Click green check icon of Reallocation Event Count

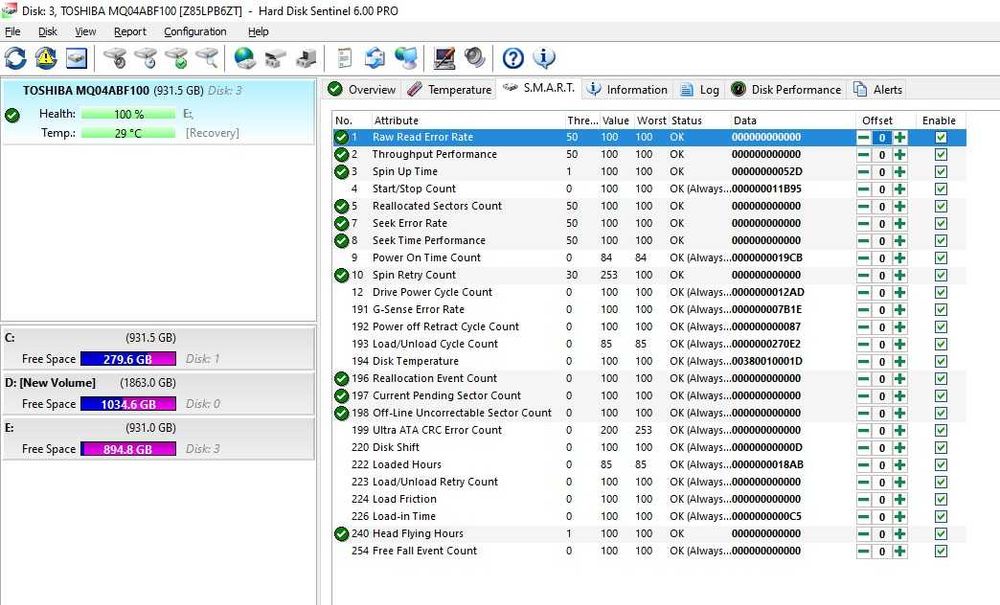(x=341, y=378)
